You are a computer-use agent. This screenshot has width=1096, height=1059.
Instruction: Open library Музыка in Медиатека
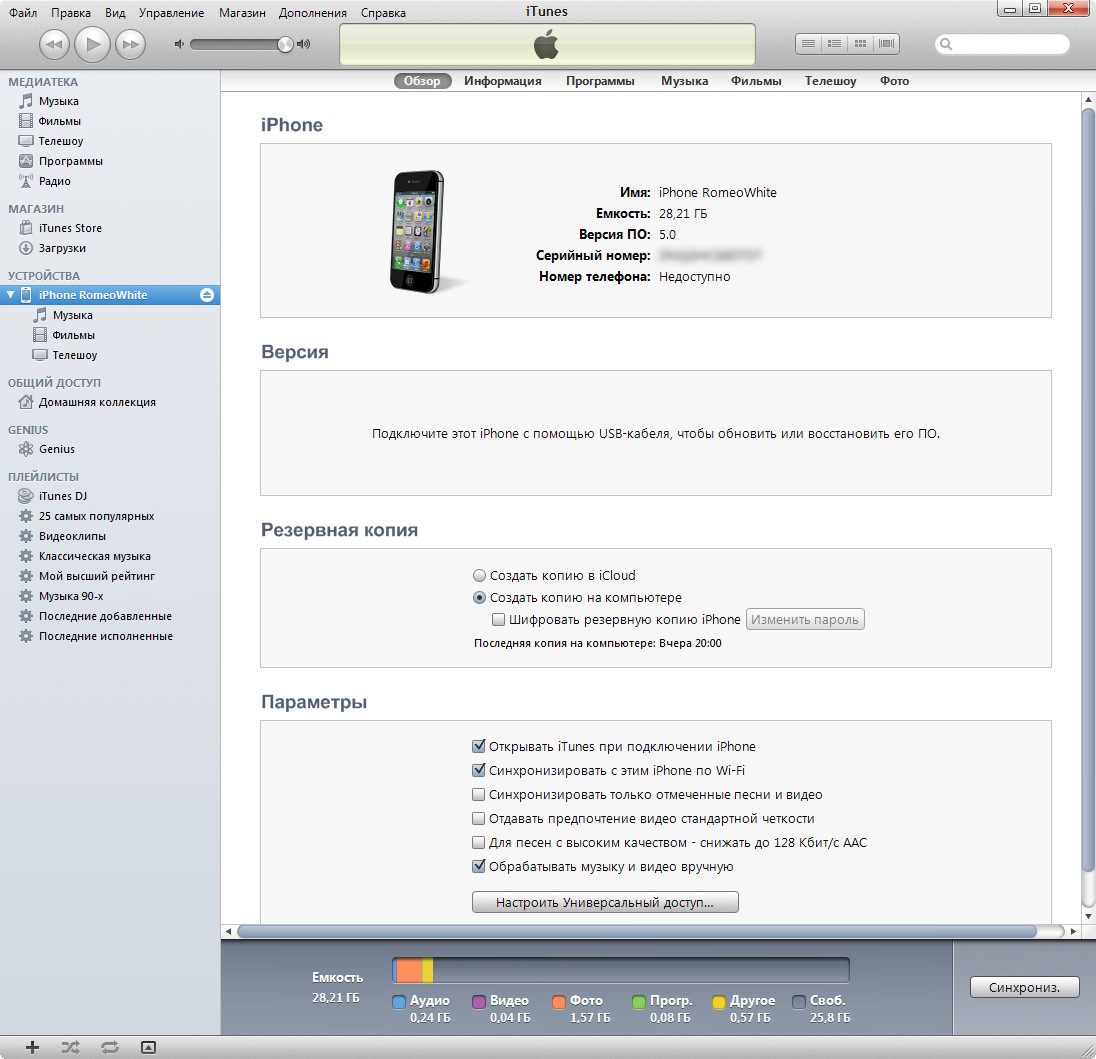coord(59,101)
